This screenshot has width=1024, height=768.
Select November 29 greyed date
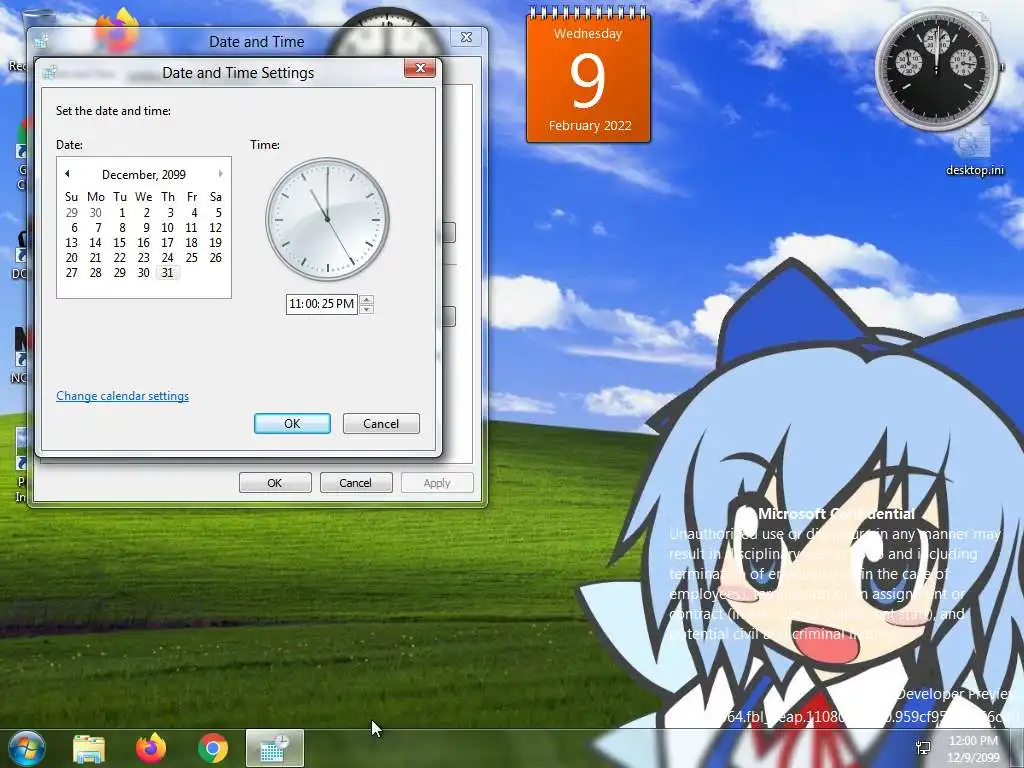click(x=72, y=213)
